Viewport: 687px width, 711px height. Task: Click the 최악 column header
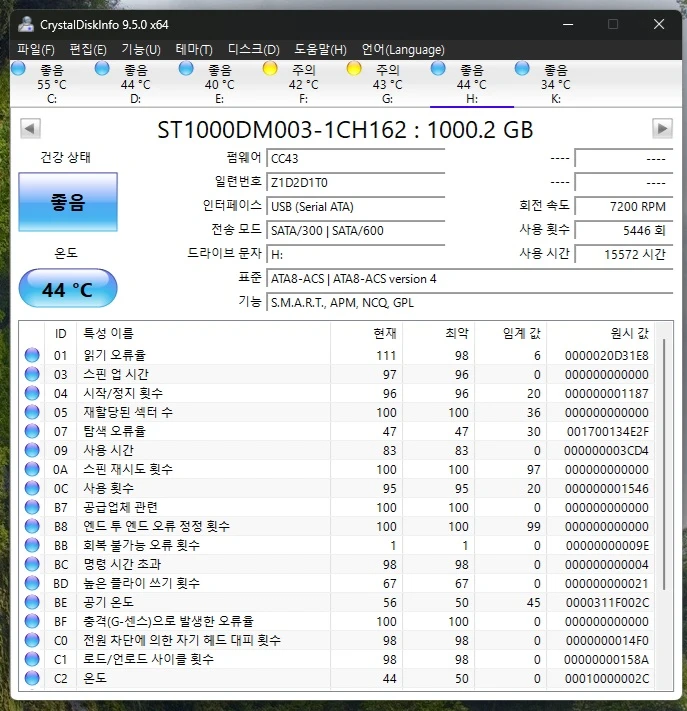pyautogui.click(x=439, y=333)
